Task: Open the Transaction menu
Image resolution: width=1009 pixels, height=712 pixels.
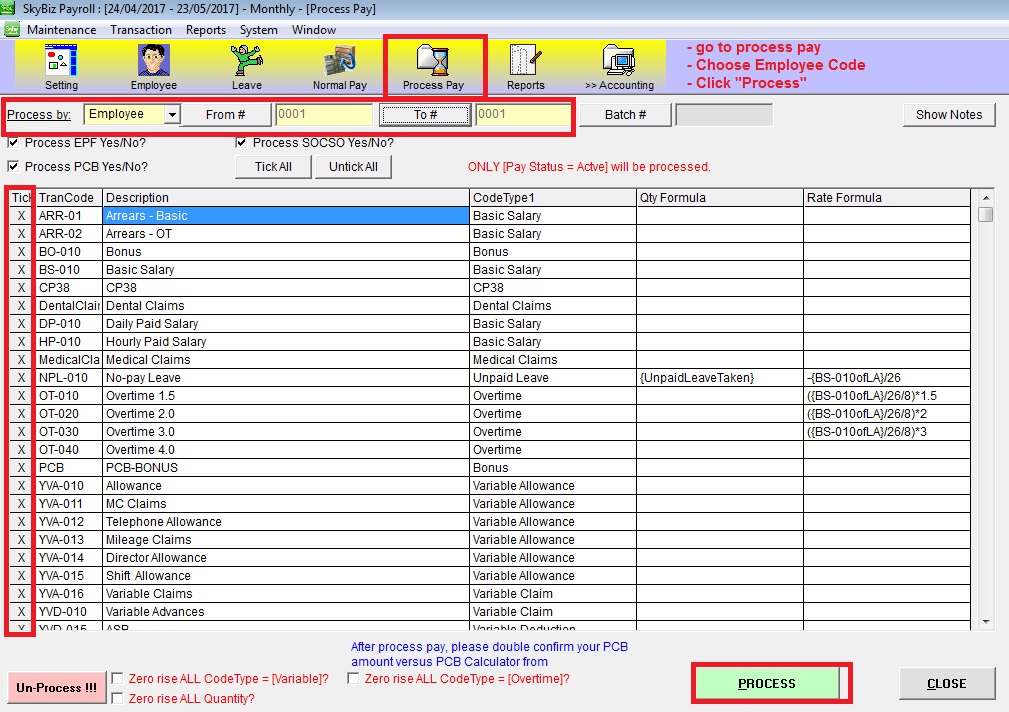Action: point(141,30)
